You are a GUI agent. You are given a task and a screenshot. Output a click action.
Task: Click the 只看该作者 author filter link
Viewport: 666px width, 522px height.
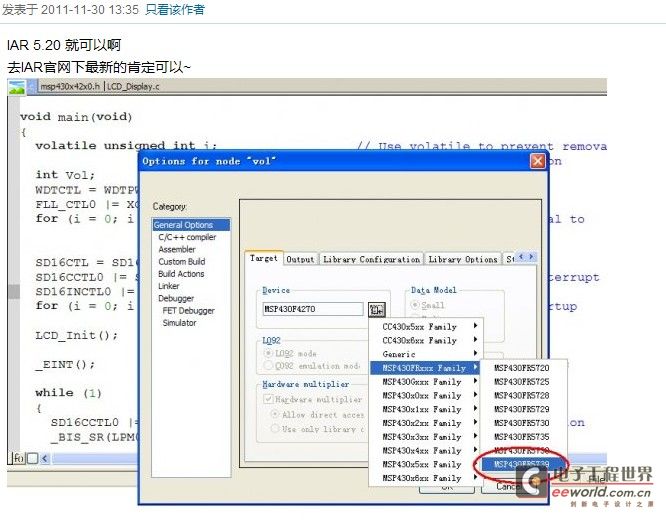click(x=175, y=9)
